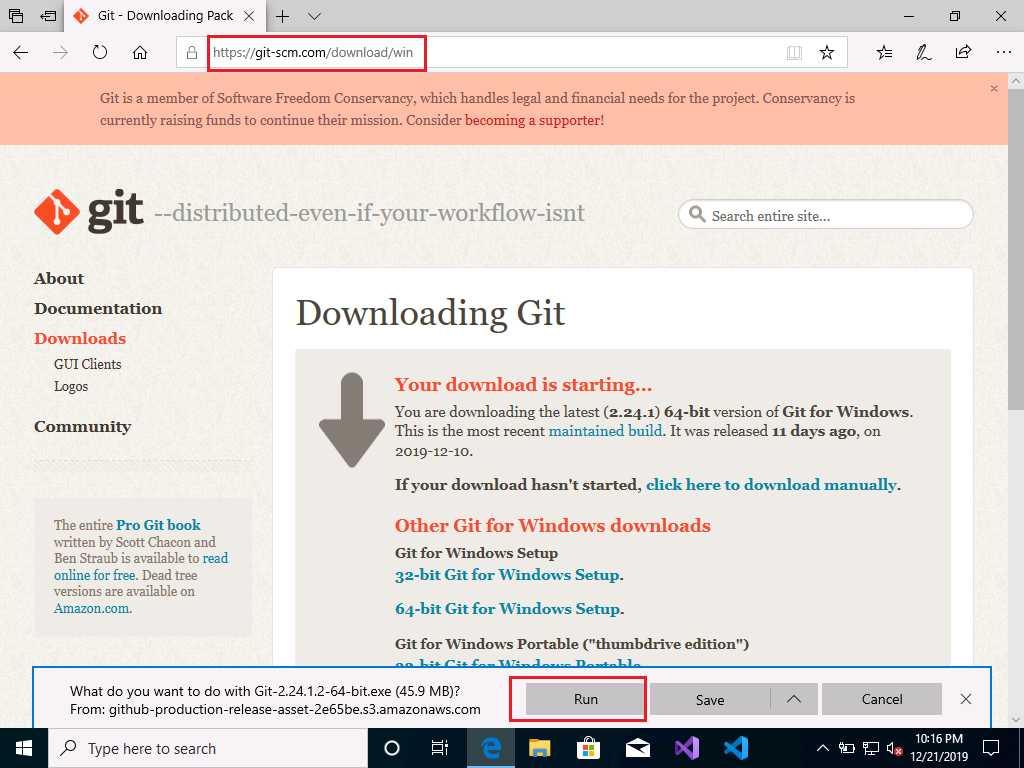Viewport: 1024px width, 768px height.
Task: Close the download prompt bar
Action: [966, 699]
